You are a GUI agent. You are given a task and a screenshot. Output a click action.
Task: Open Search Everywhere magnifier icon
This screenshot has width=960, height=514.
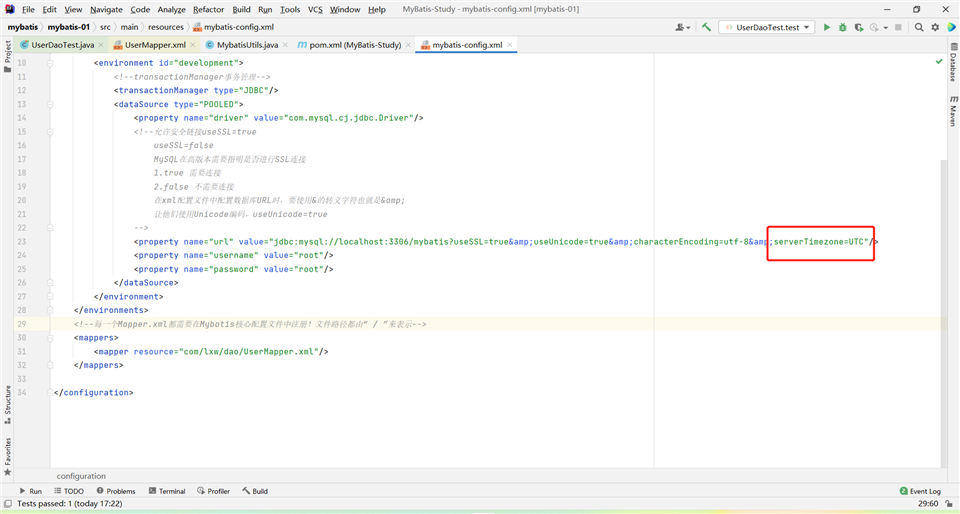point(919,27)
